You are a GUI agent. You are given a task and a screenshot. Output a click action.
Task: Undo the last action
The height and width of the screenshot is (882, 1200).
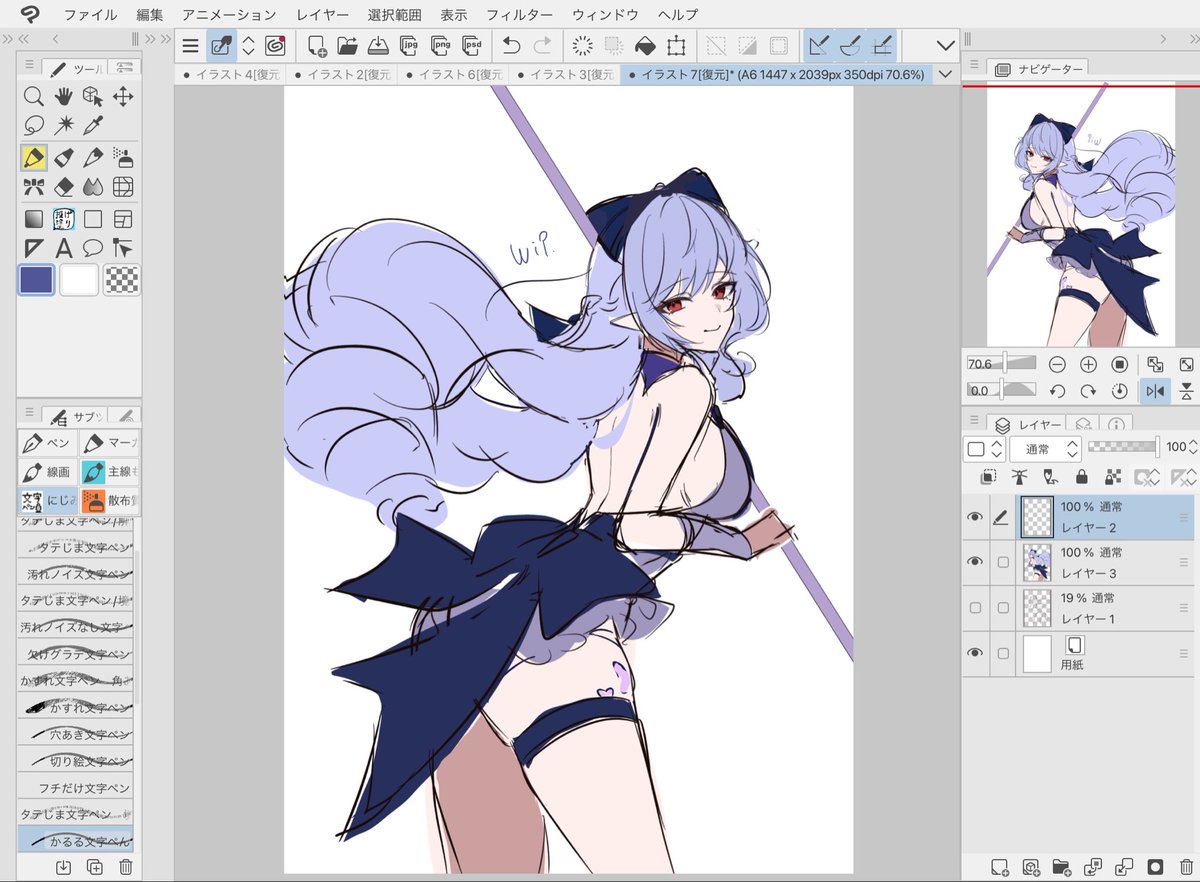(511, 46)
